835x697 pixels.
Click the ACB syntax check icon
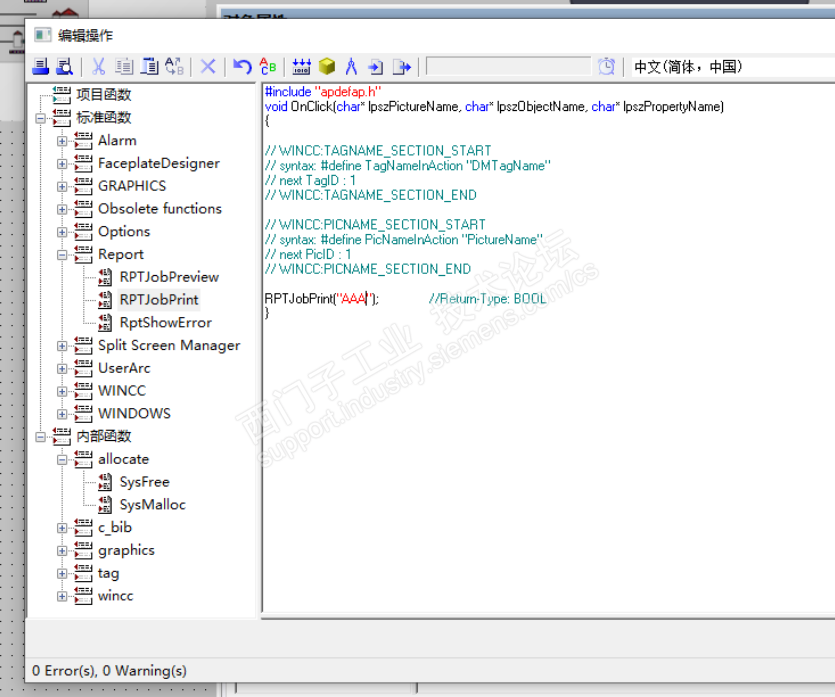(x=267, y=67)
